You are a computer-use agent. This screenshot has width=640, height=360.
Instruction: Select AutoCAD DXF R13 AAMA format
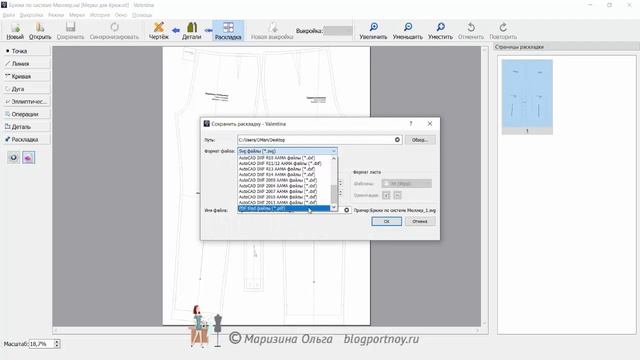[284, 169]
